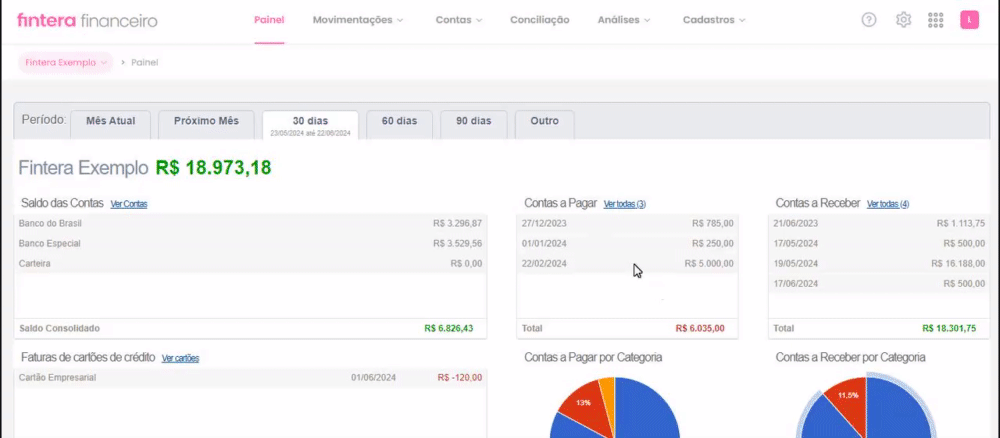Open the pink user avatar menu
Viewport: 1000px width, 438px height.
point(969,20)
